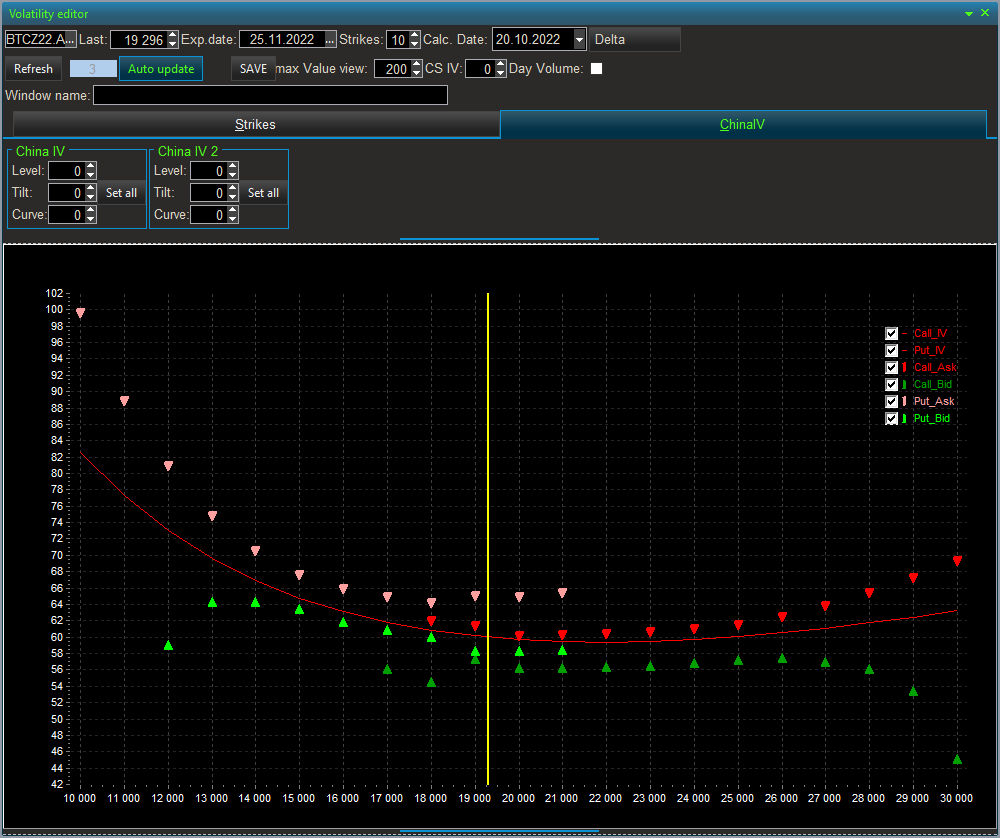Click the splitter handle above the chart
This screenshot has width=1000, height=838.
(x=499, y=239)
